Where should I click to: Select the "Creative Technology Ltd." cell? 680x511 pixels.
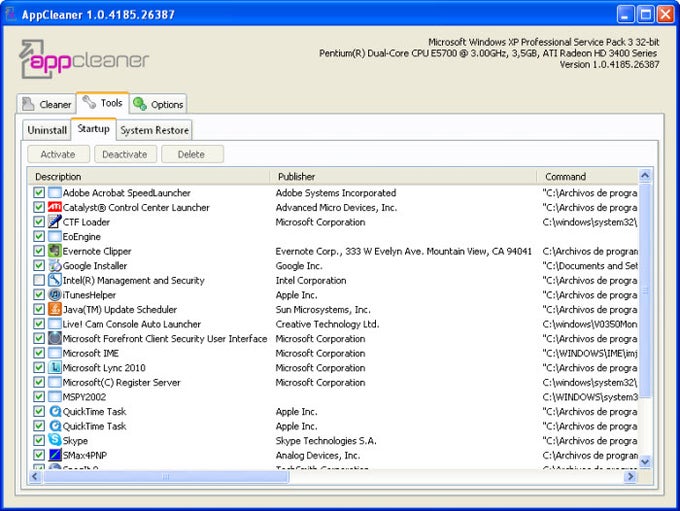[327, 324]
